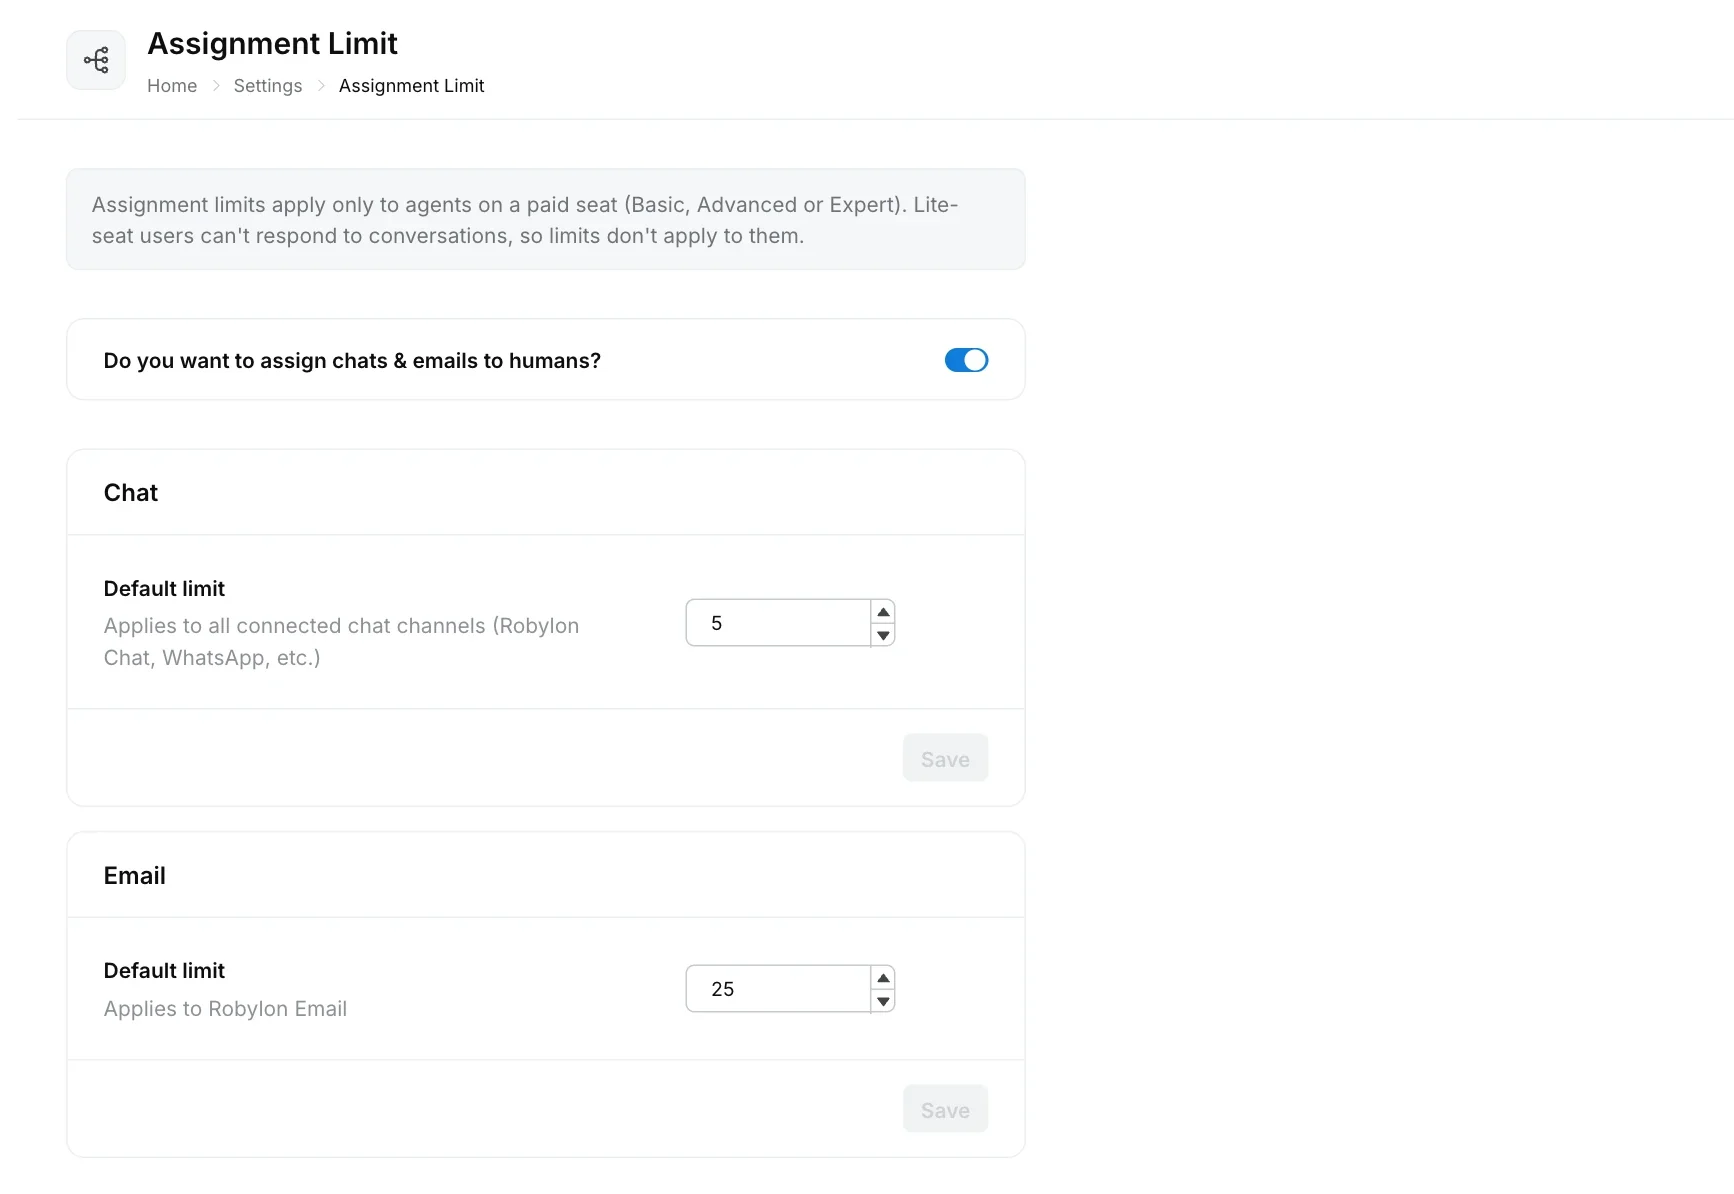This screenshot has height=1194, width=1734.
Task: Increase Email default limit with up arrow
Action: pos(883,978)
